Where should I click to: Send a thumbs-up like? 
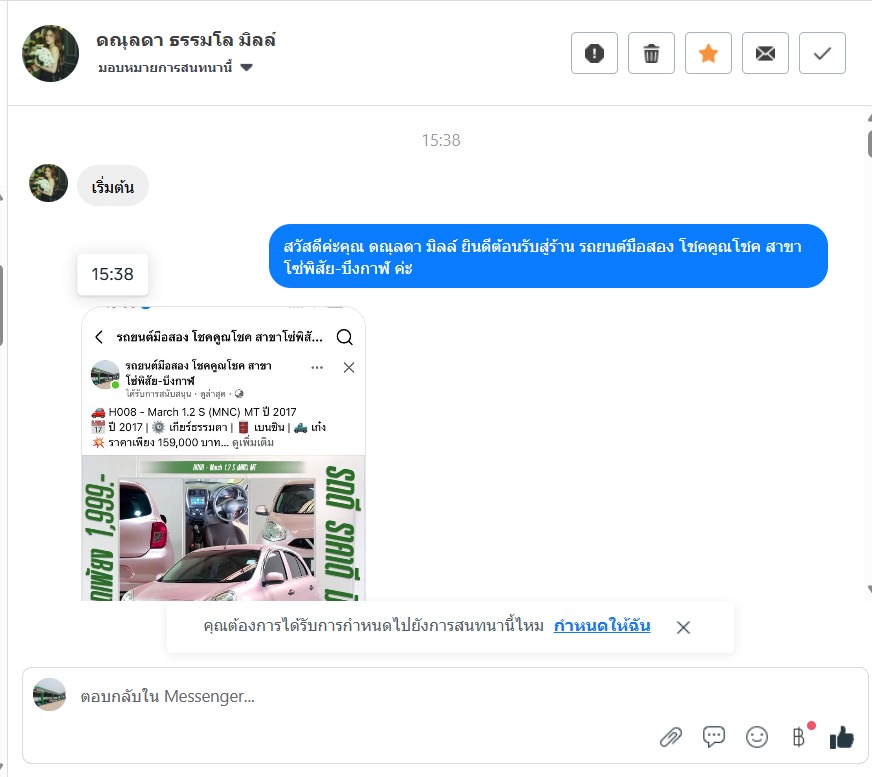click(x=841, y=738)
